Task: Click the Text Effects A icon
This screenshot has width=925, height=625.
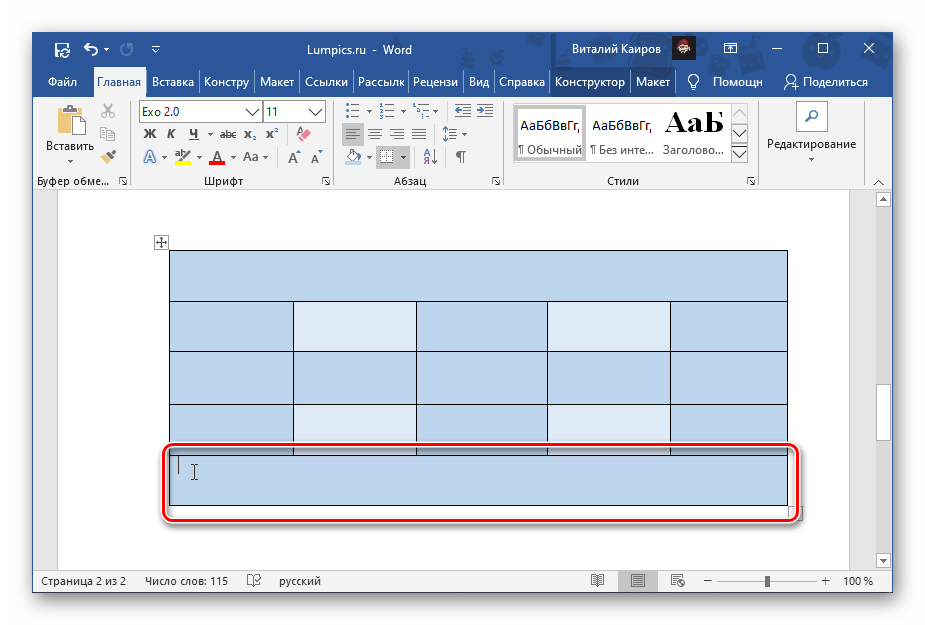Action: pyautogui.click(x=150, y=157)
